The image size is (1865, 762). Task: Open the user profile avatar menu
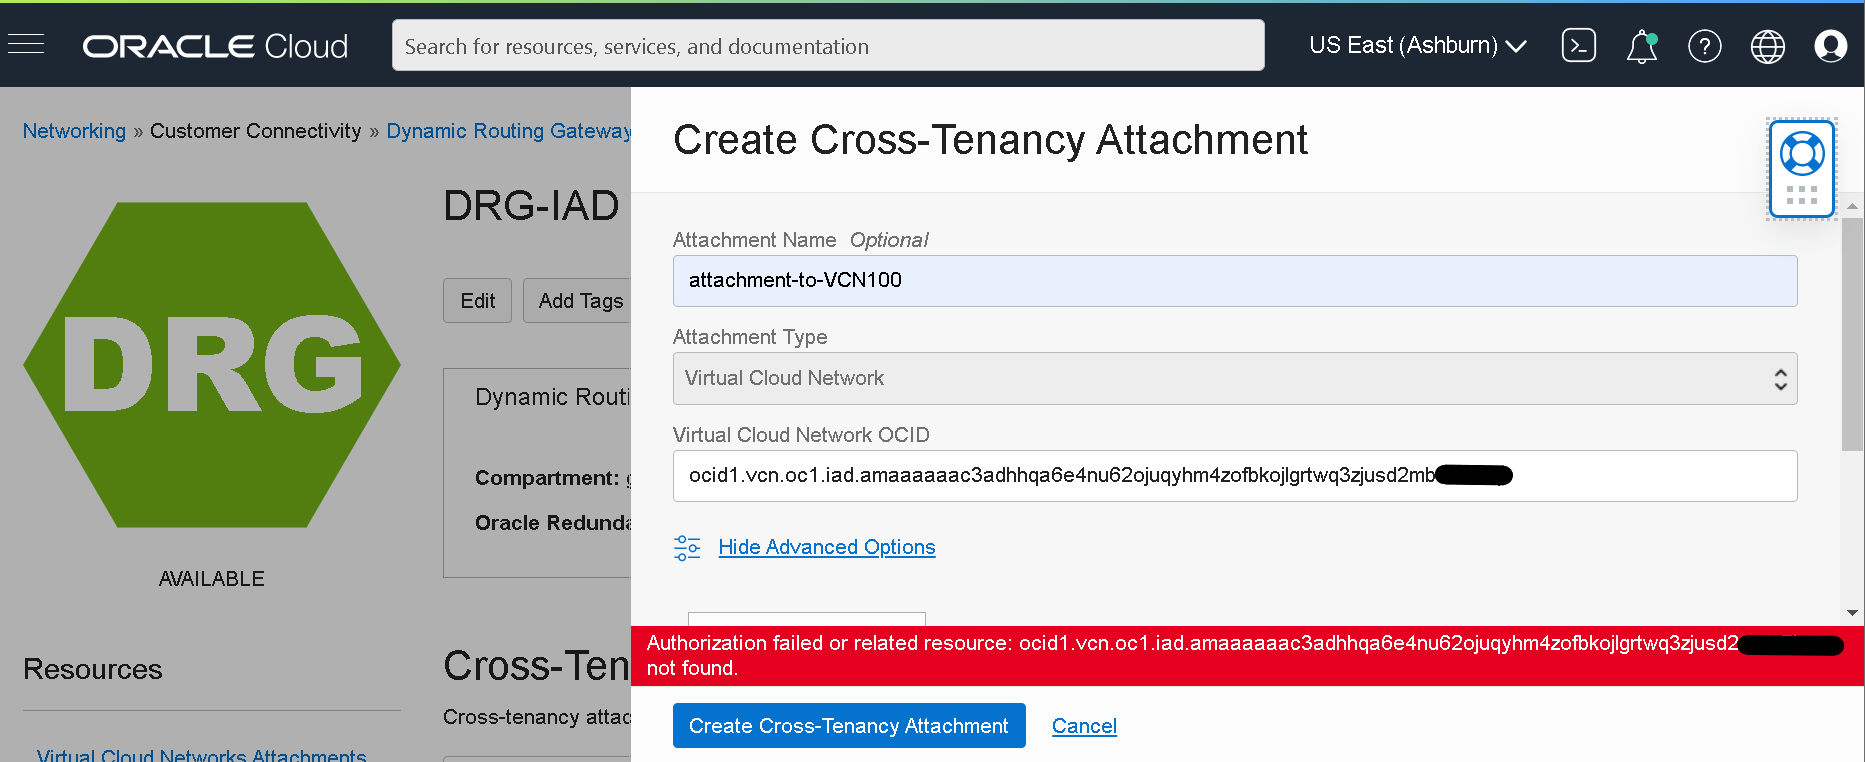click(x=1830, y=46)
